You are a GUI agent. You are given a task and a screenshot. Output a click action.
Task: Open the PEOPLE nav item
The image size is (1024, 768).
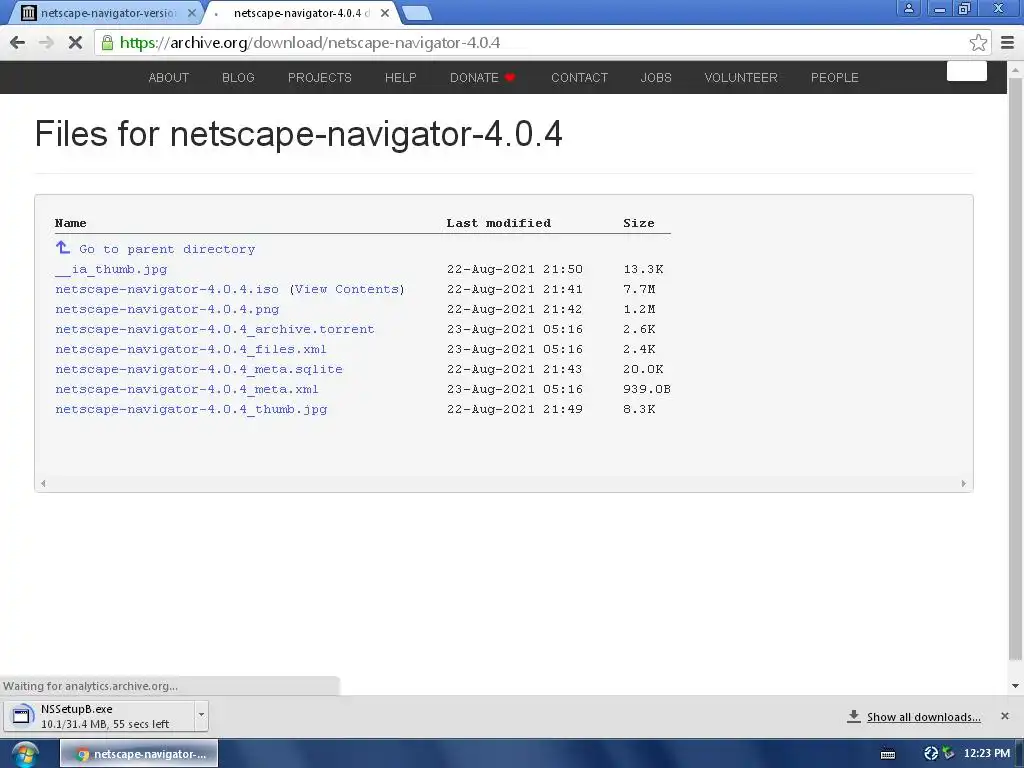click(x=835, y=78)
